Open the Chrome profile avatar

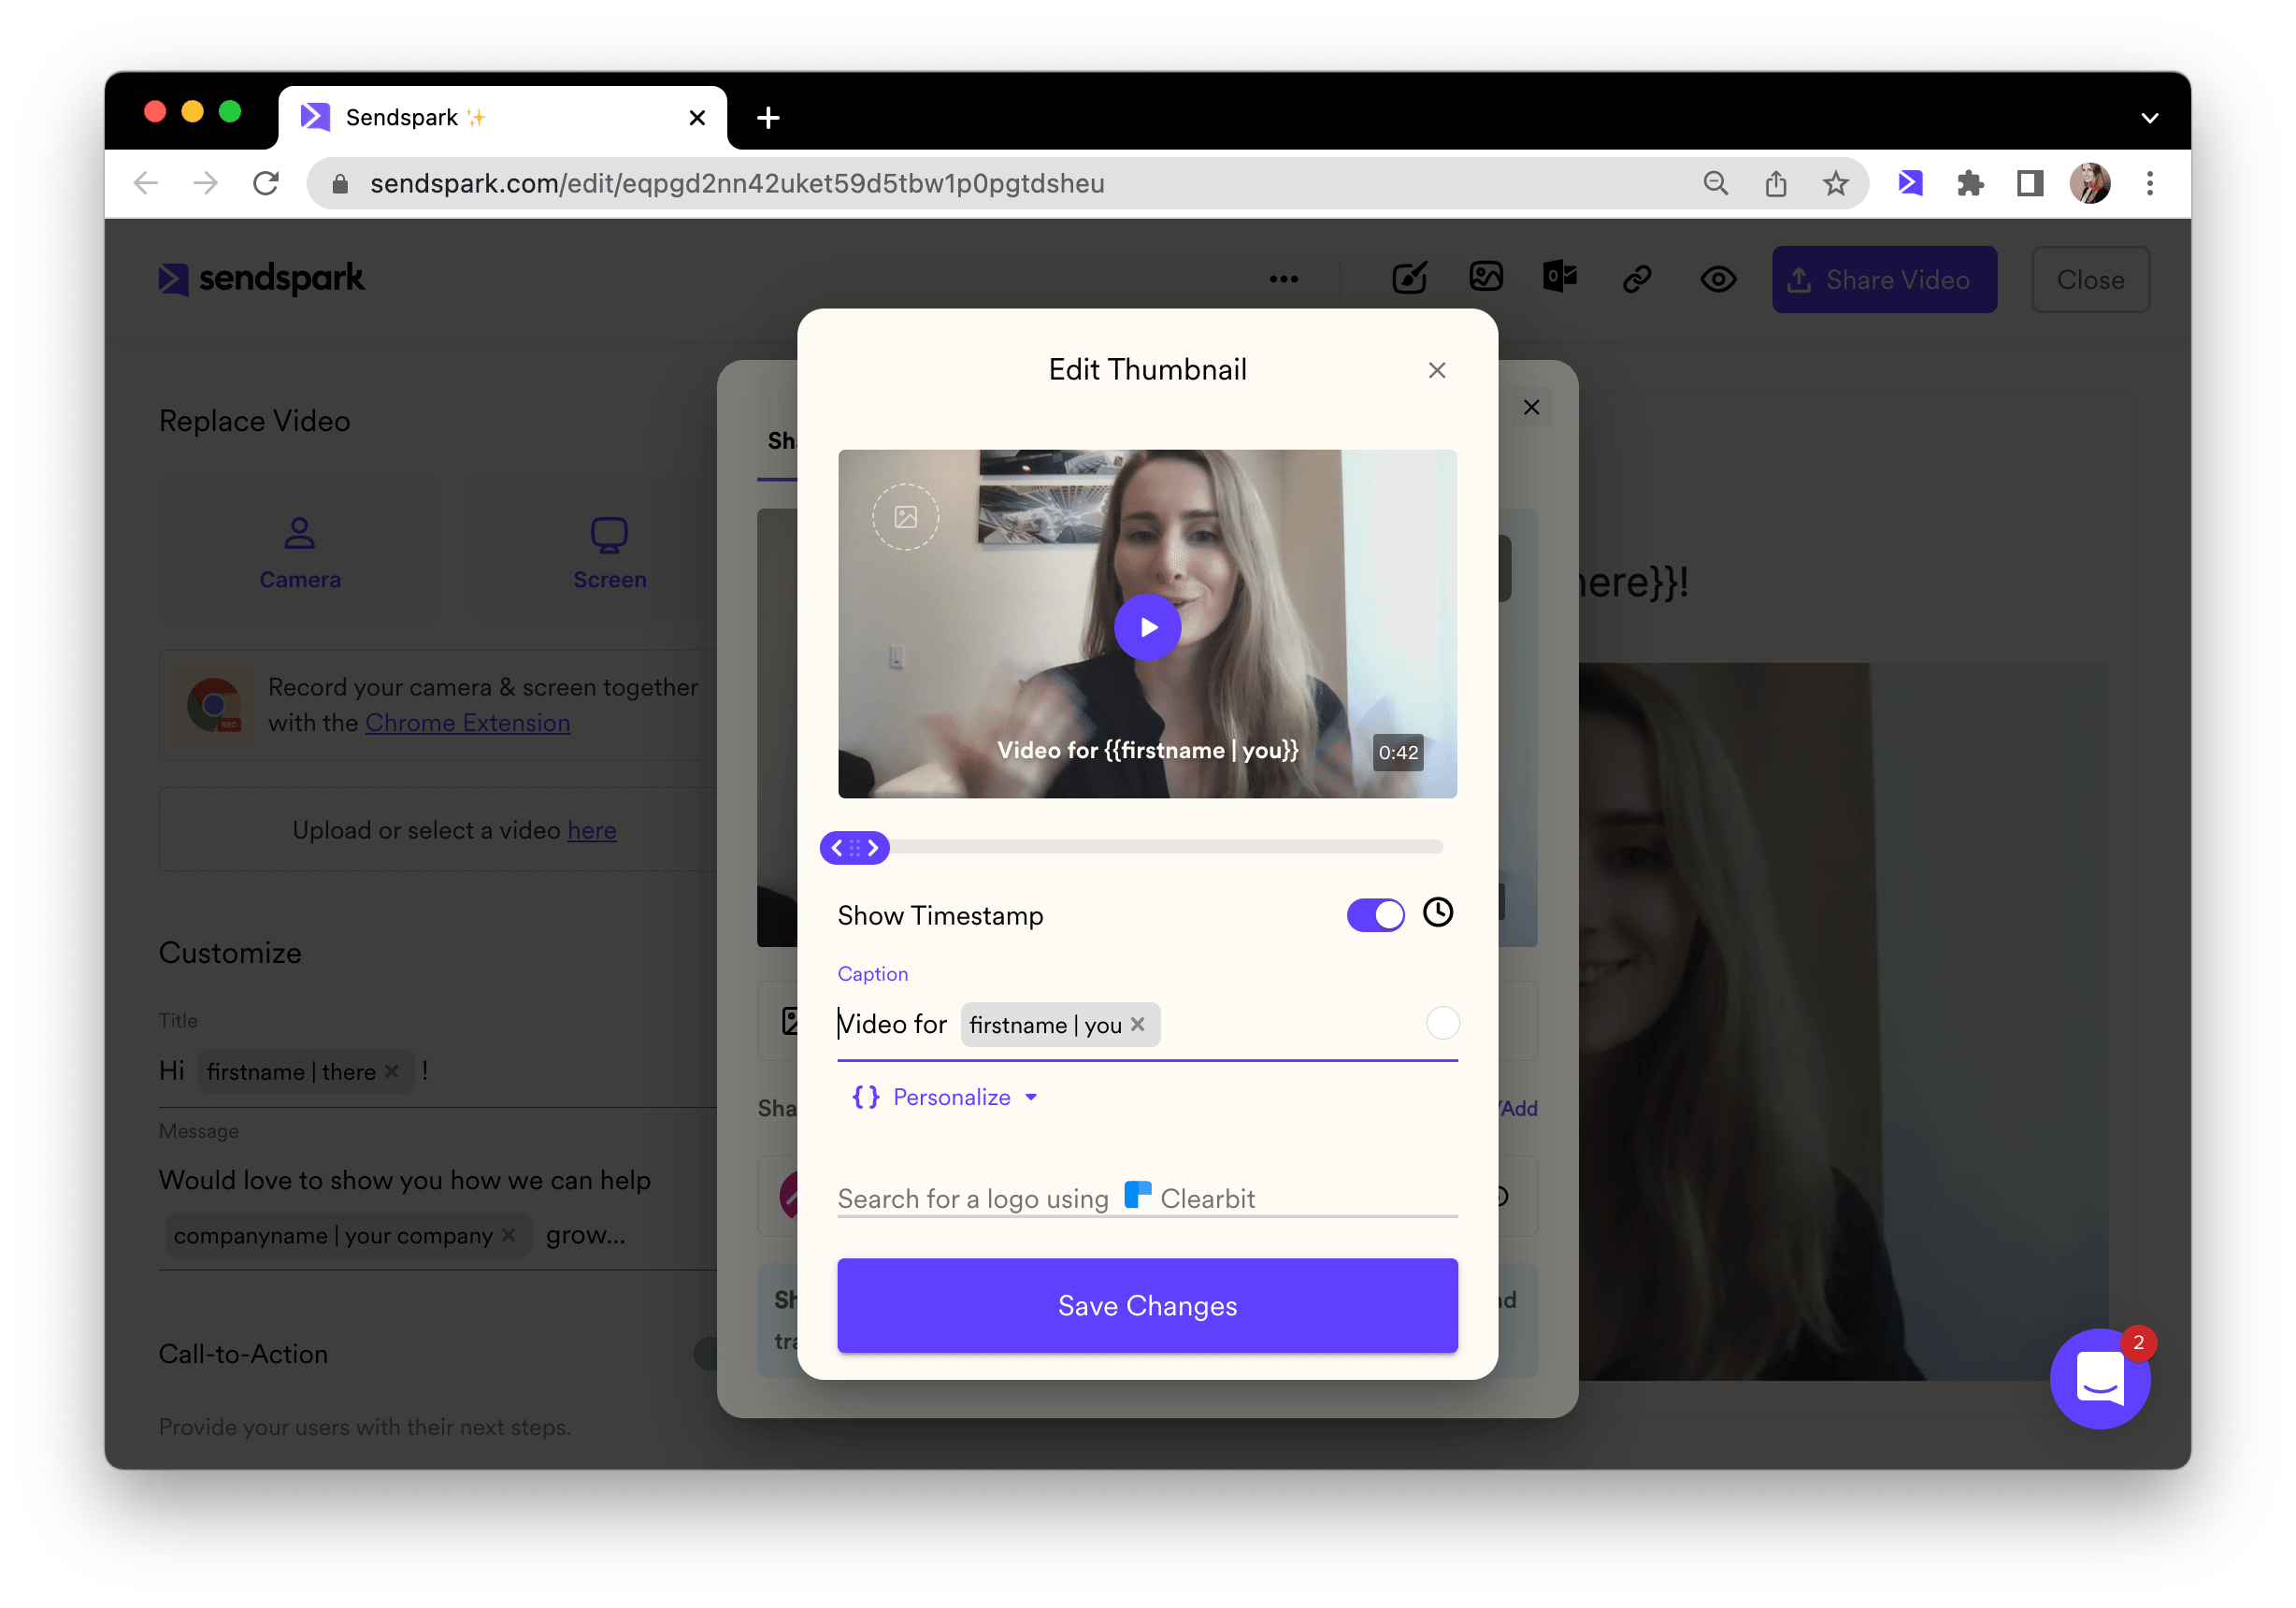point(2090,183)
